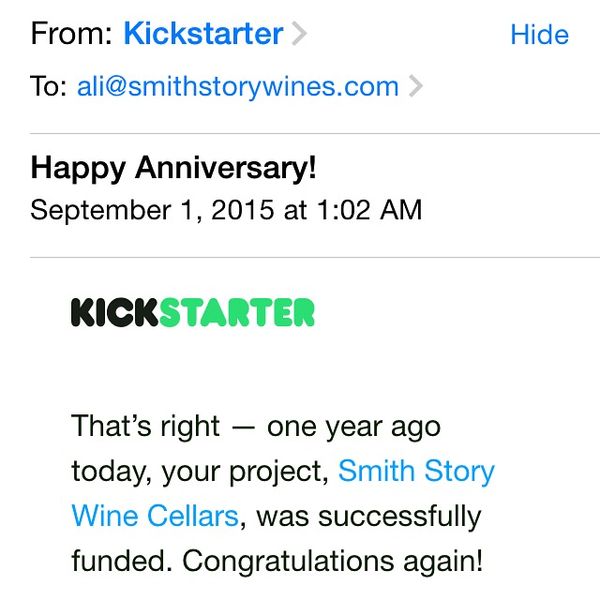
Task: Click the From: field label
Action: click(x=71, y=34)
